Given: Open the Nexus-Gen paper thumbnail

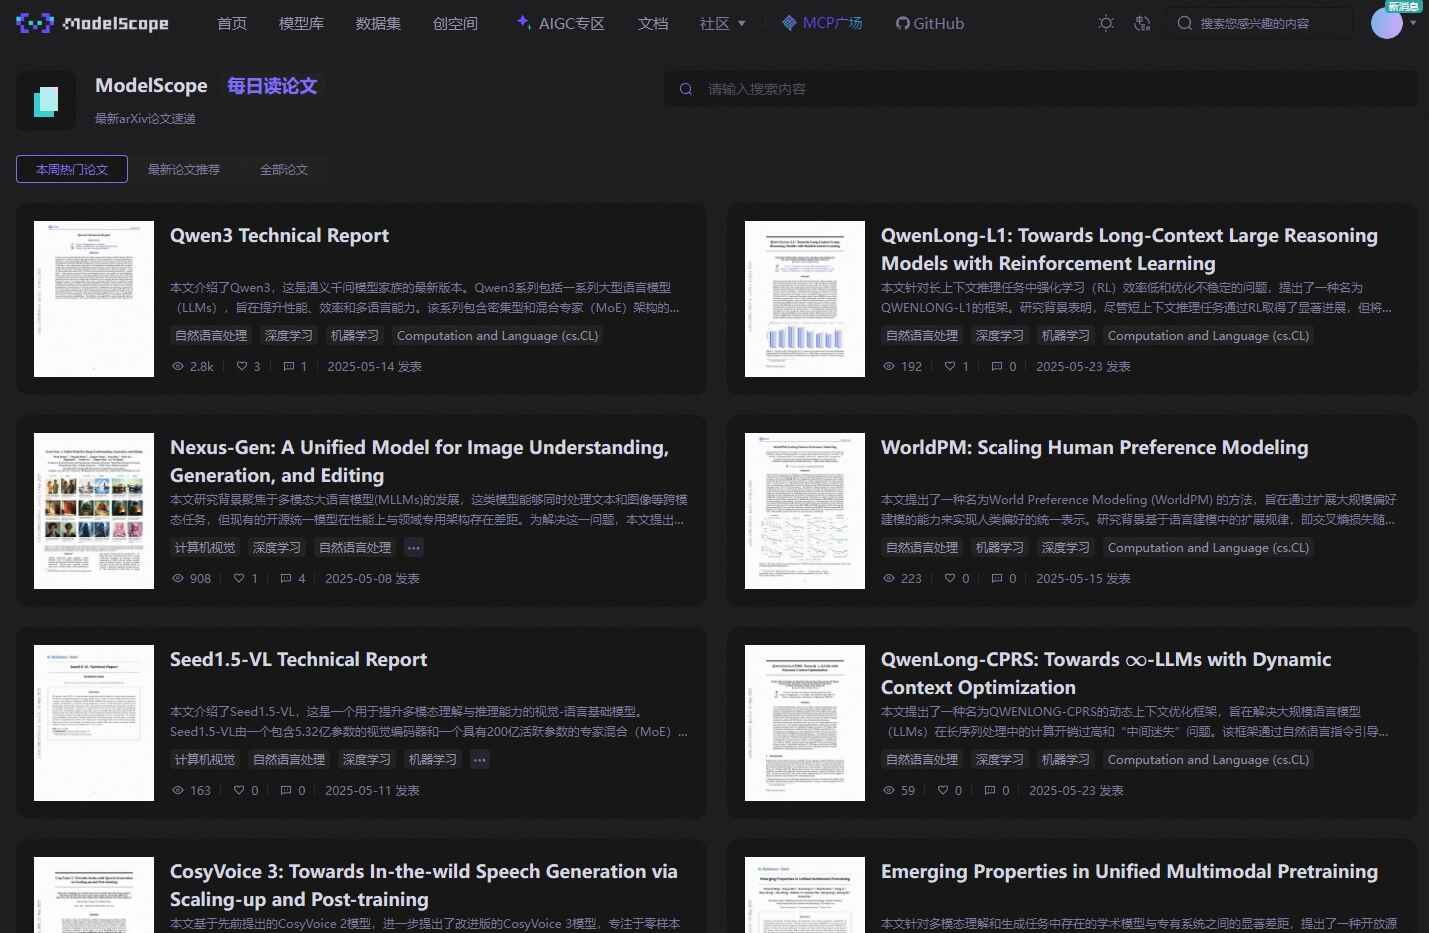Looking at the screenshot, I should point(94,511).
